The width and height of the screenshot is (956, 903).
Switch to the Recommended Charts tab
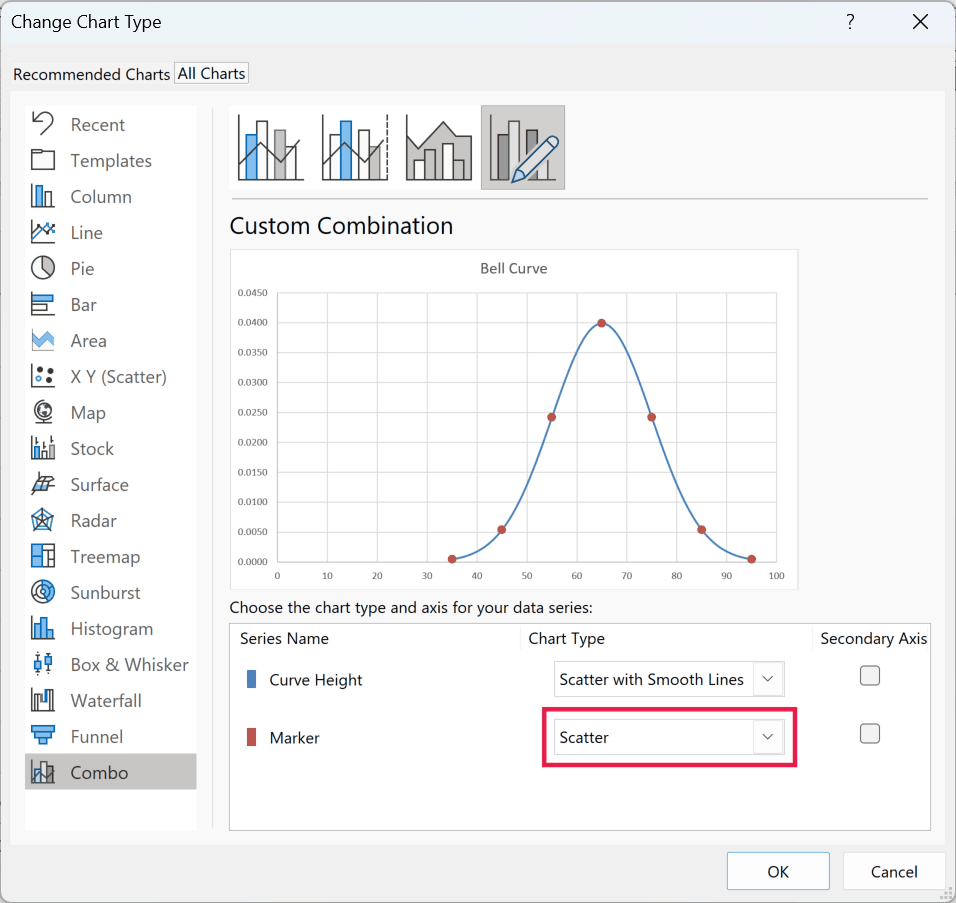(x=91, y=74)
